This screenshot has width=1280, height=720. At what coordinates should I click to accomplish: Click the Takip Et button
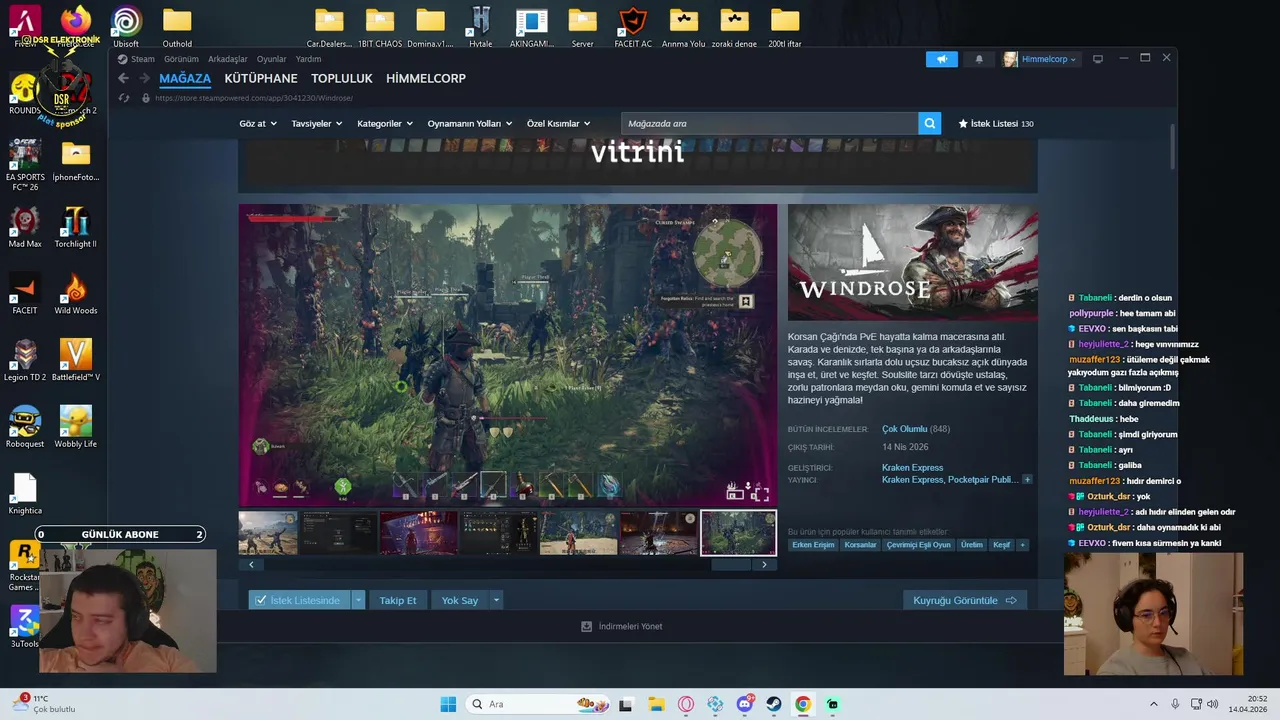point(397,600)
